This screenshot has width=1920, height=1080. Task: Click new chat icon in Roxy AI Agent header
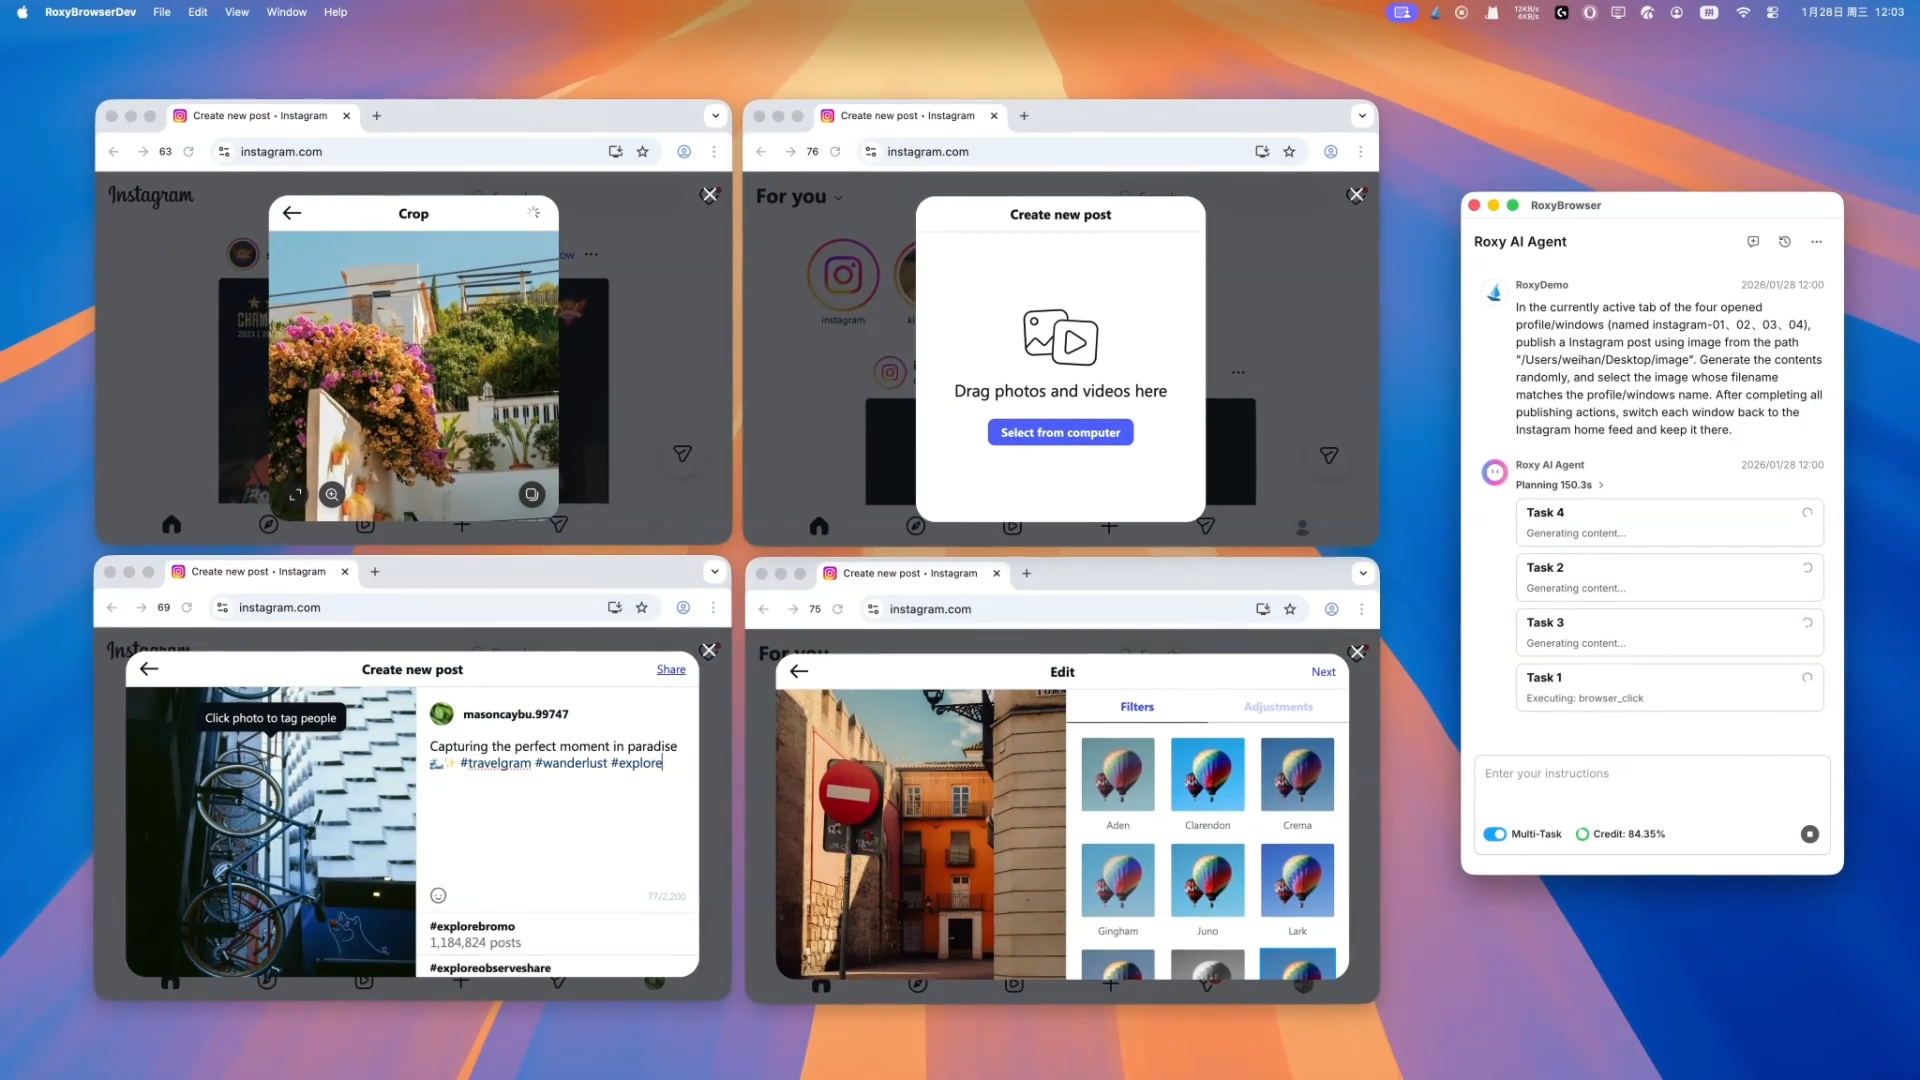coord(1753,242)
